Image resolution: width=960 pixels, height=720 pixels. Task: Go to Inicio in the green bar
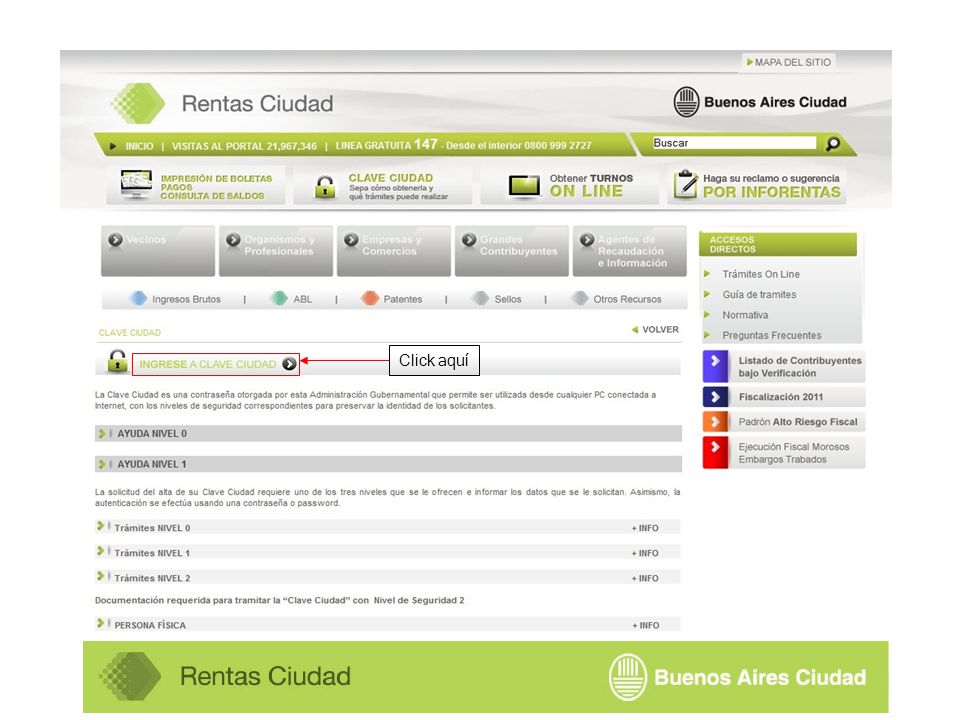pos(139,146)
